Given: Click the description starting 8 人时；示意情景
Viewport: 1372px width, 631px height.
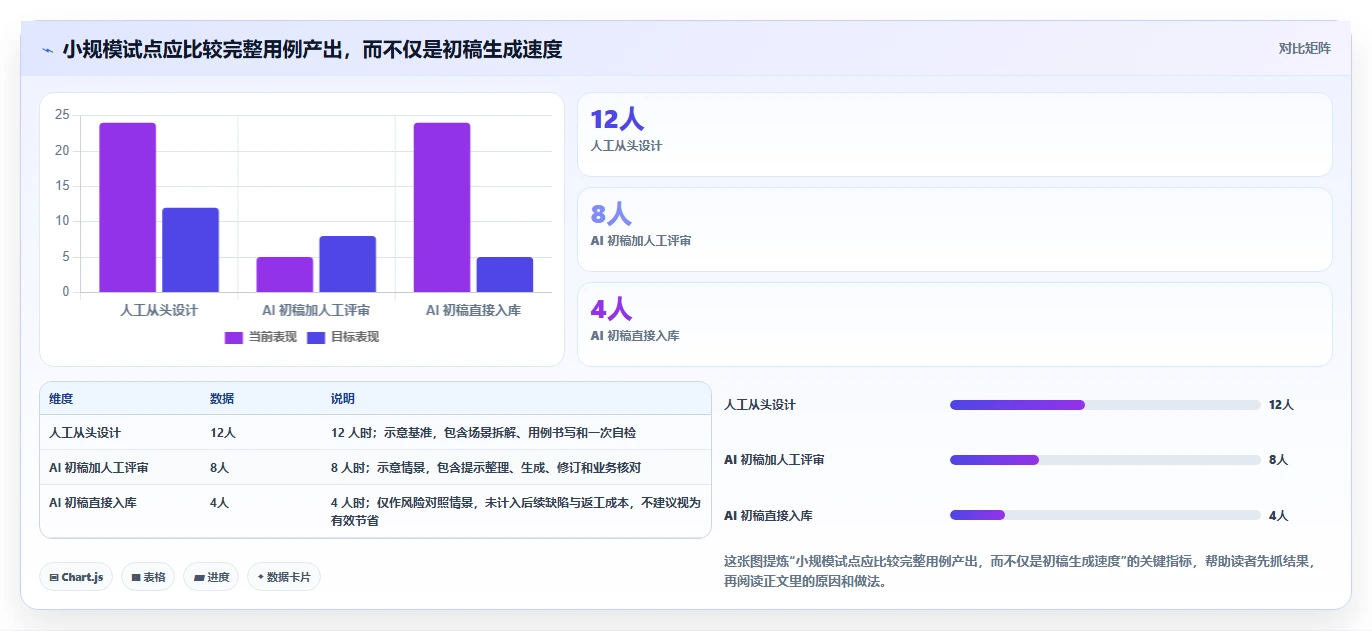Looking at the screenshot, I should point(486,468).
